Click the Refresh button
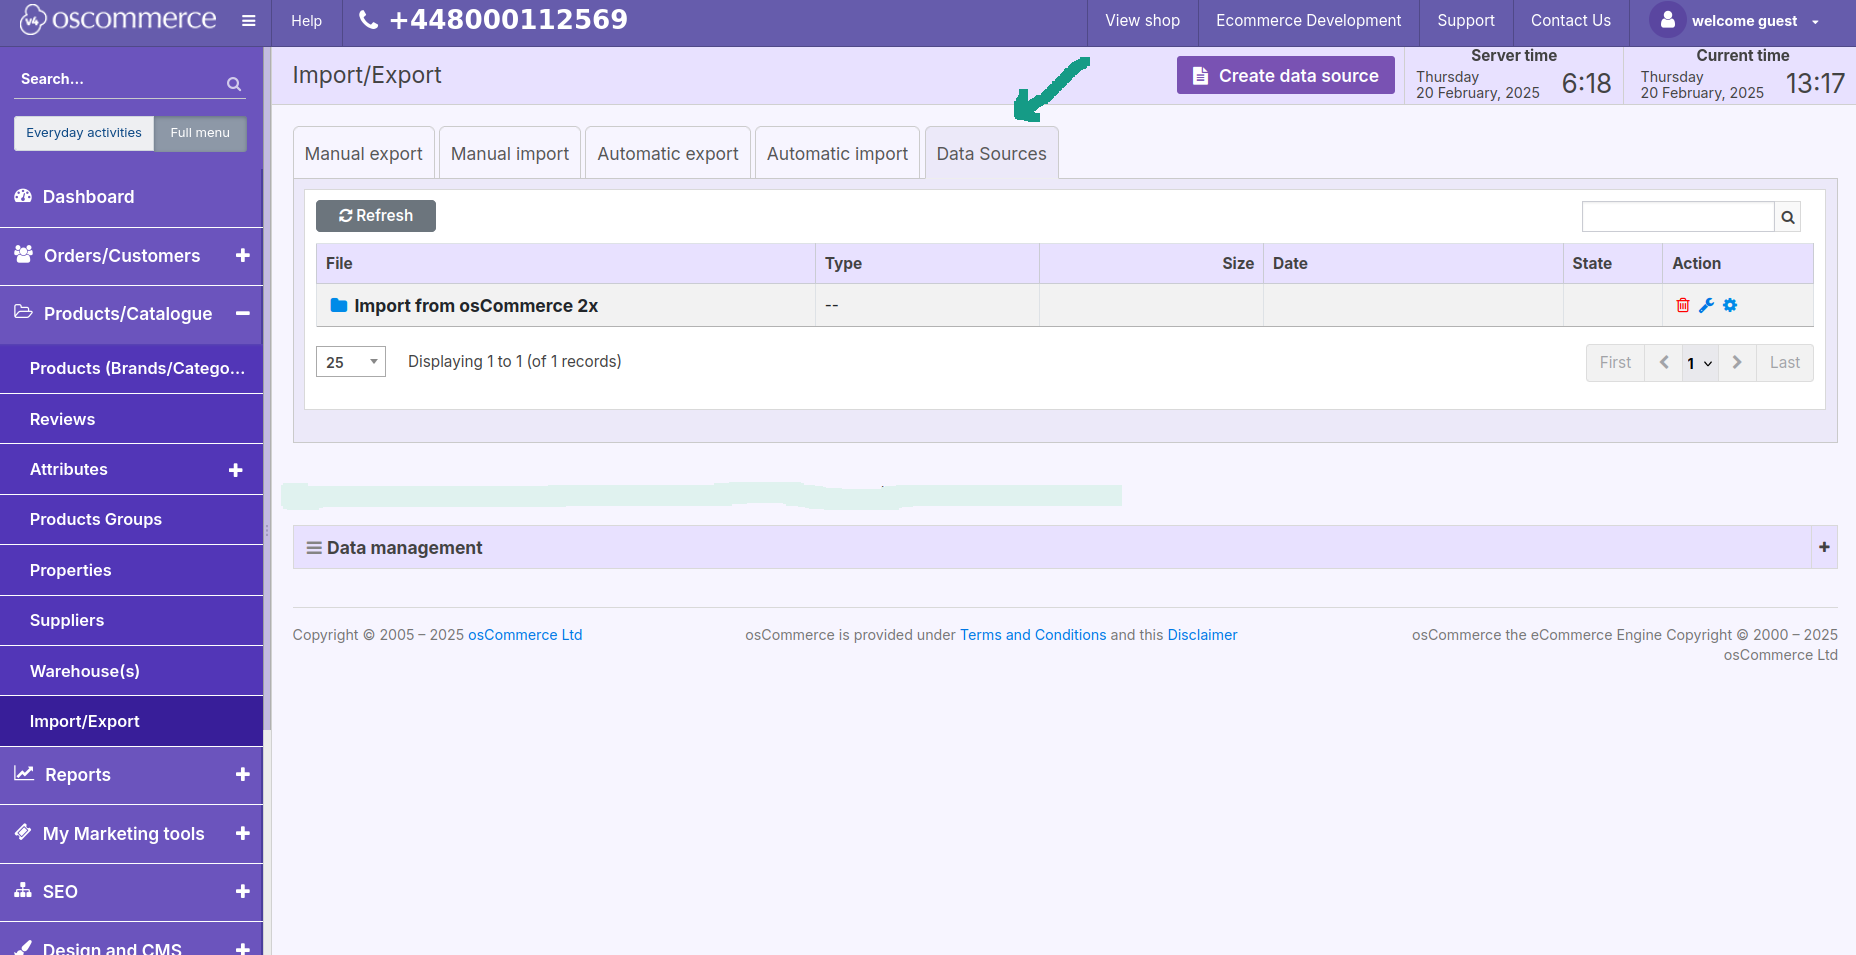The height and width of the screenshot is (955, 1856). [376, 216]
